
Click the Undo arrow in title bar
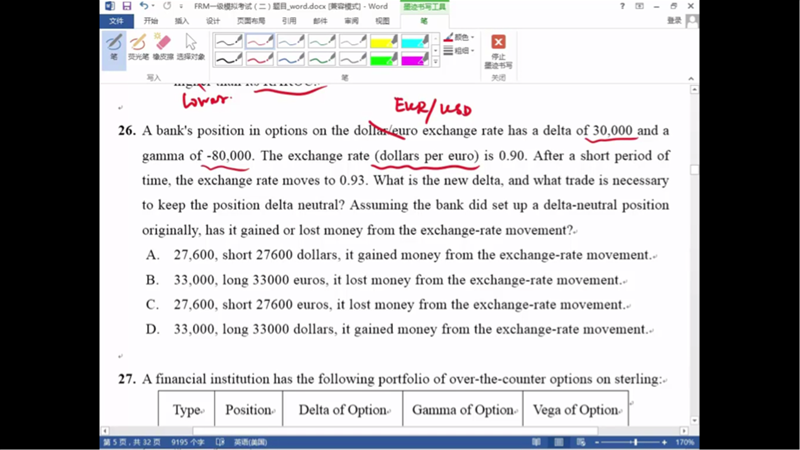pos(144,7)
